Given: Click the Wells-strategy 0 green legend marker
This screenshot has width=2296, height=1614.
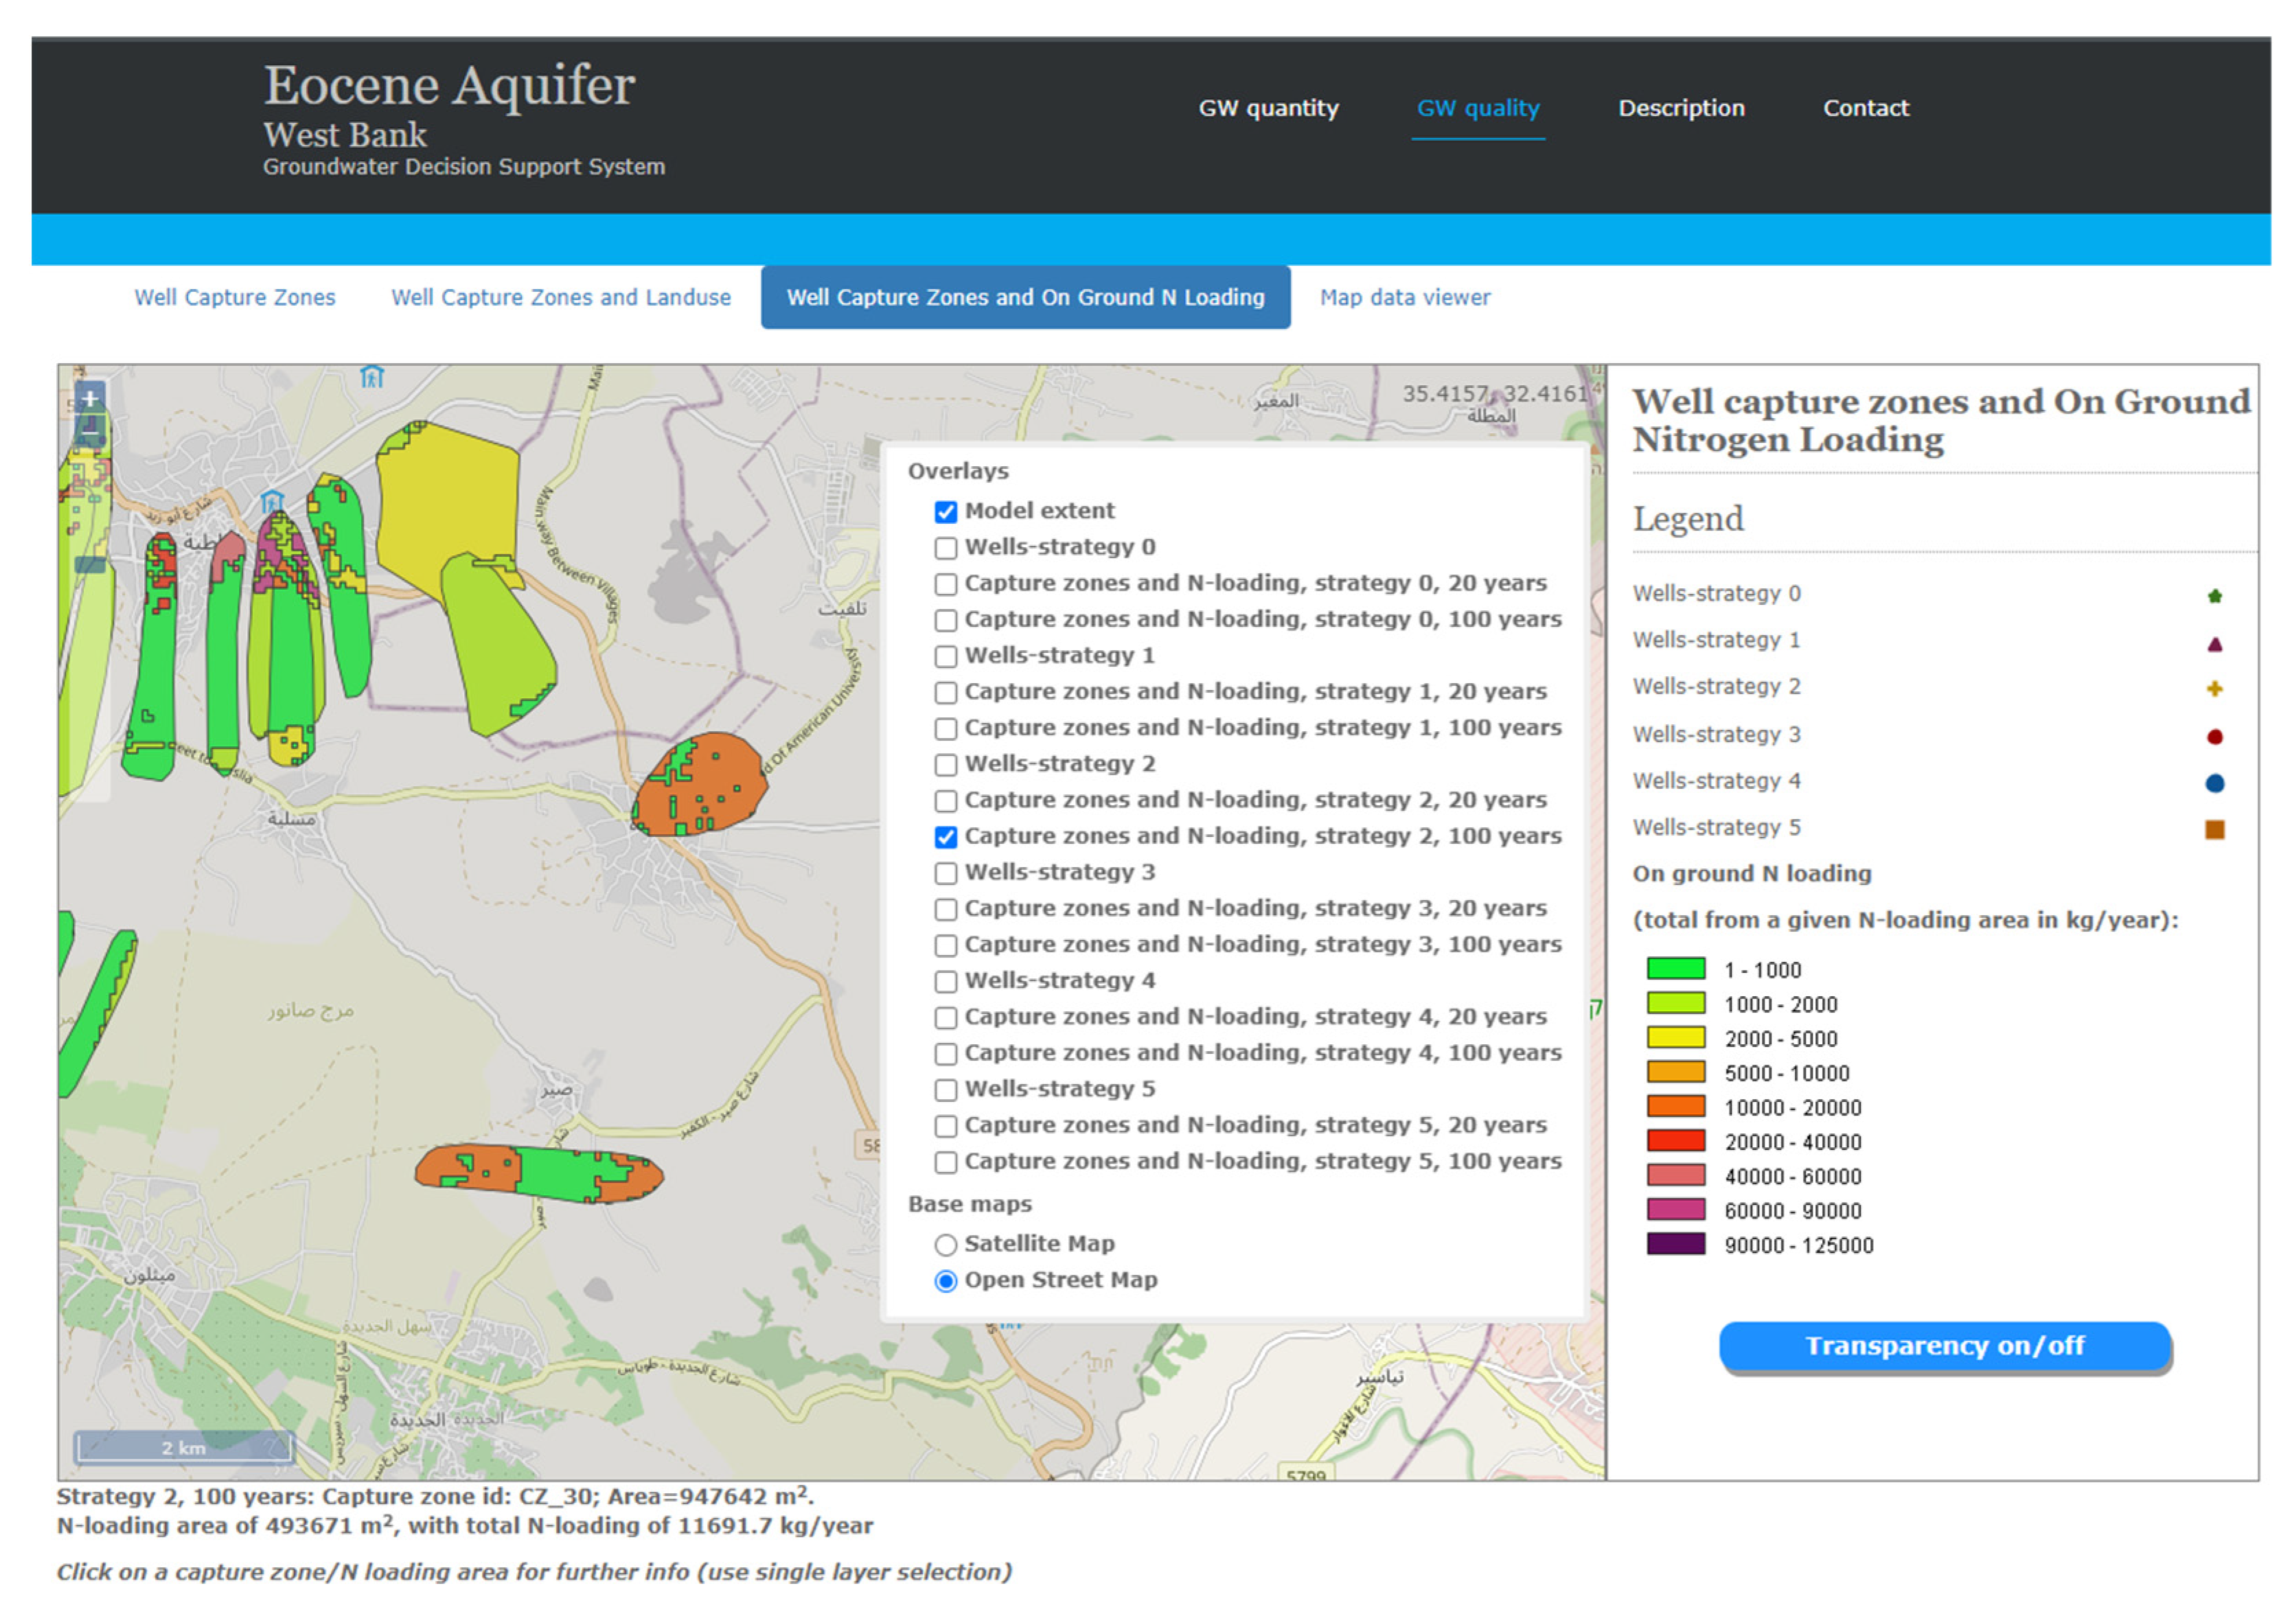Looking at the screenshot, I should pos(2214,596).
